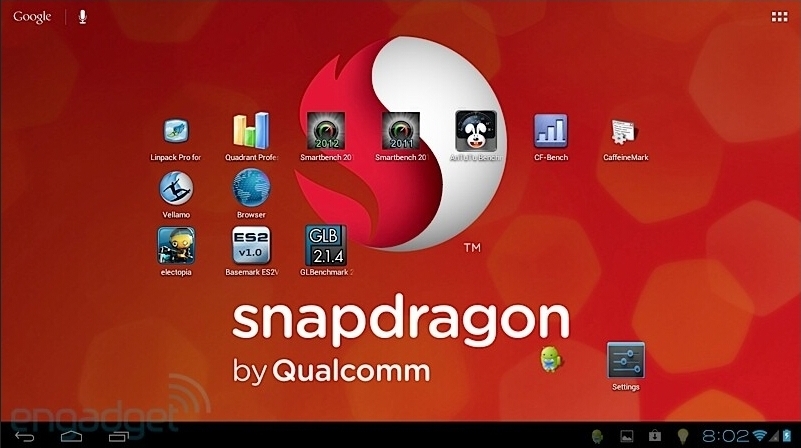Open the Linpack Pro app
801x448 pixels.
click(x=176, y=131)
